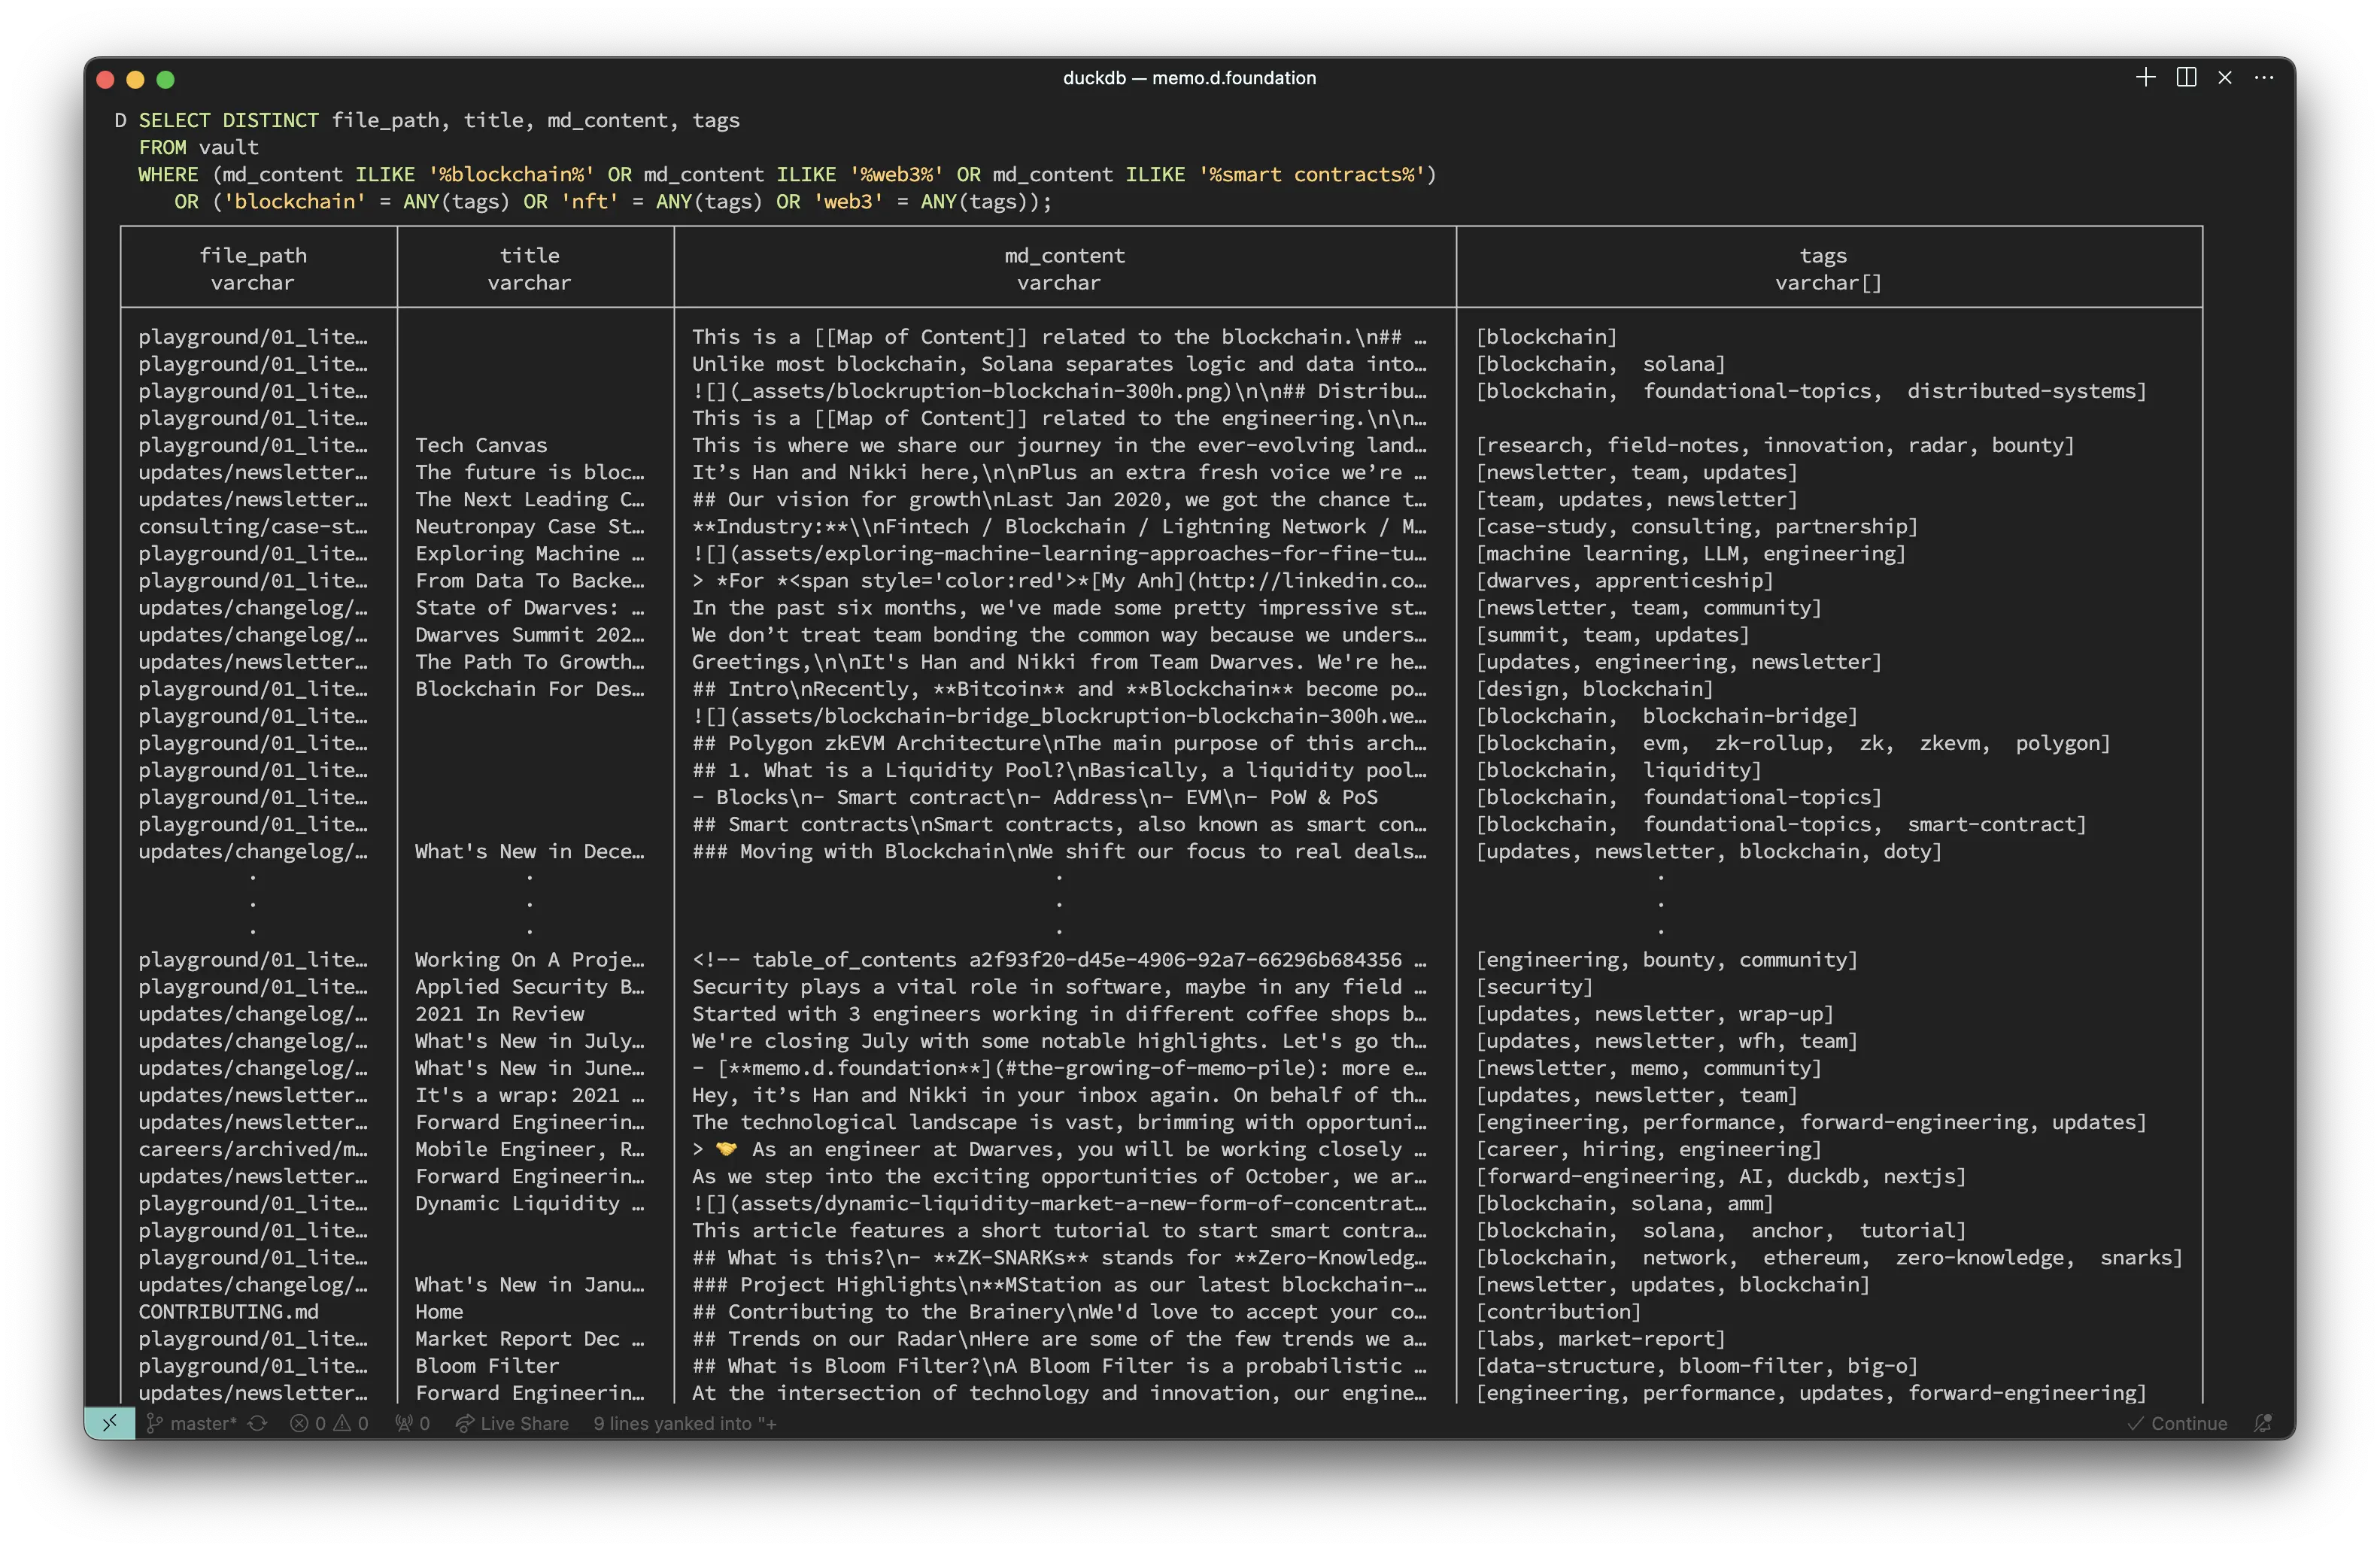
Task: Open a new terminal with the plus icon
Action: click(x=2145, y=78)
